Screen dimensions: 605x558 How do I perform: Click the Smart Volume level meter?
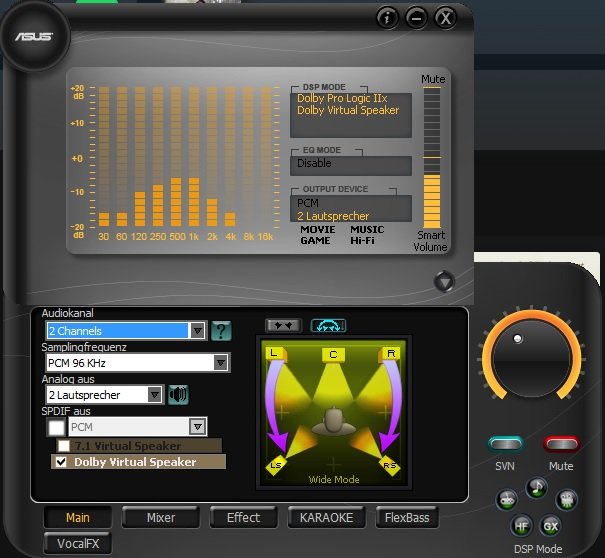(432, 157)
